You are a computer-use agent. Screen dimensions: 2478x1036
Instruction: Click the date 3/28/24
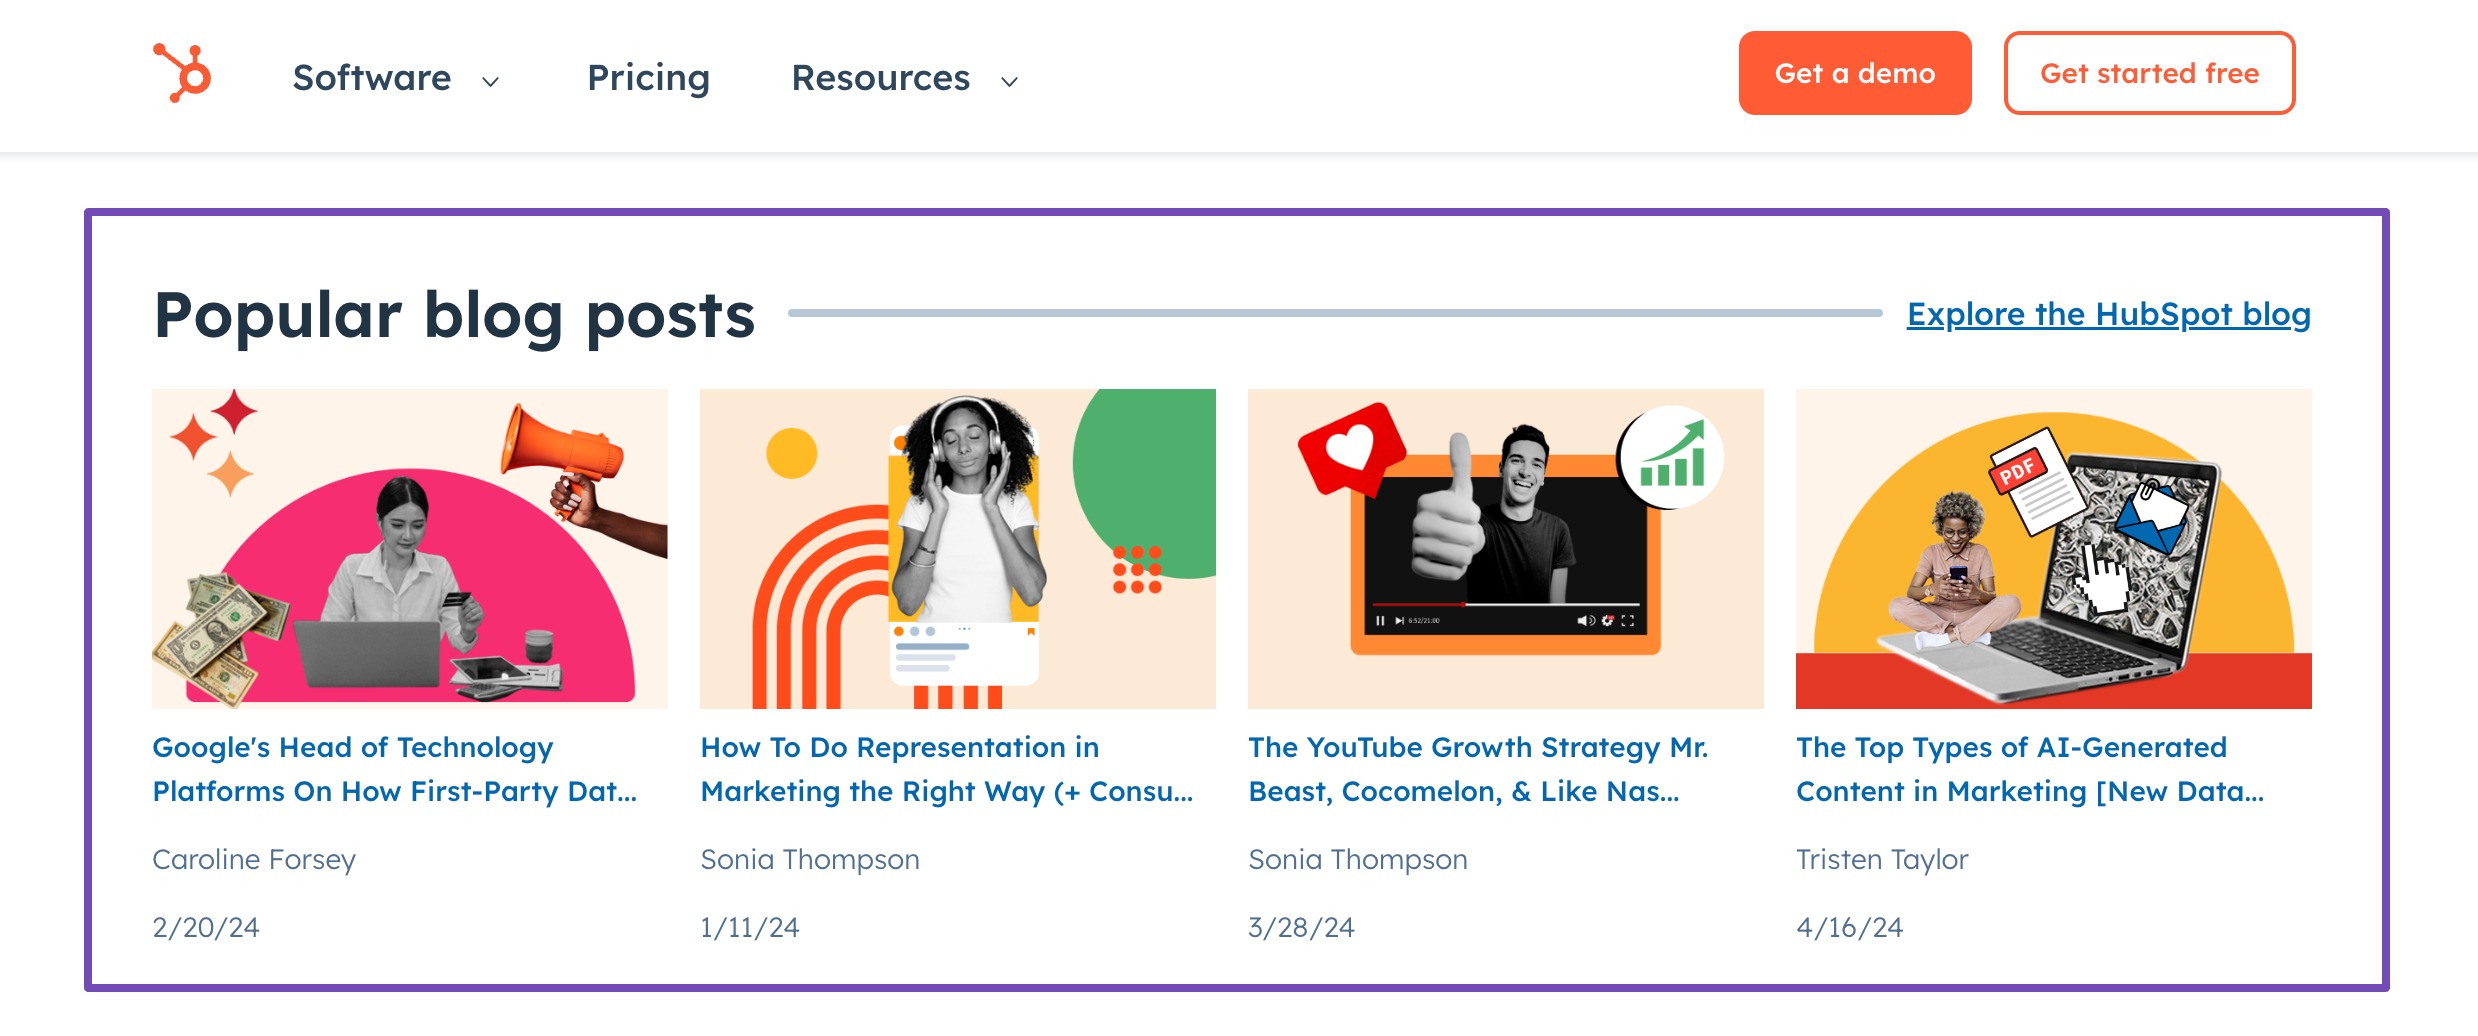click(x=1301, y=928)
